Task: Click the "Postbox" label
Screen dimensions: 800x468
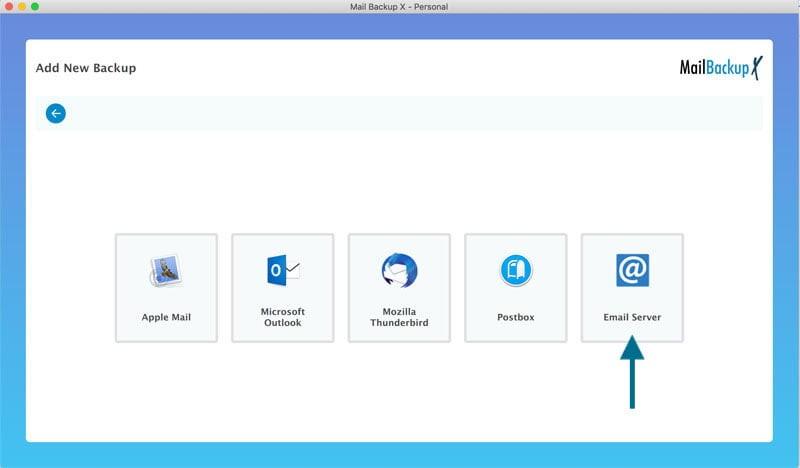Action: point(516,317)
